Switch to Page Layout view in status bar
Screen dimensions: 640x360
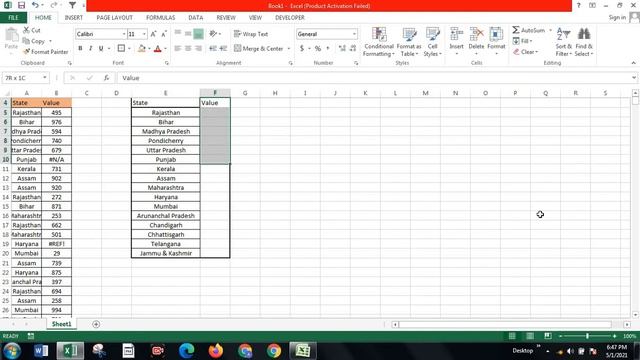pyautogui.click(x=530, y=336)
